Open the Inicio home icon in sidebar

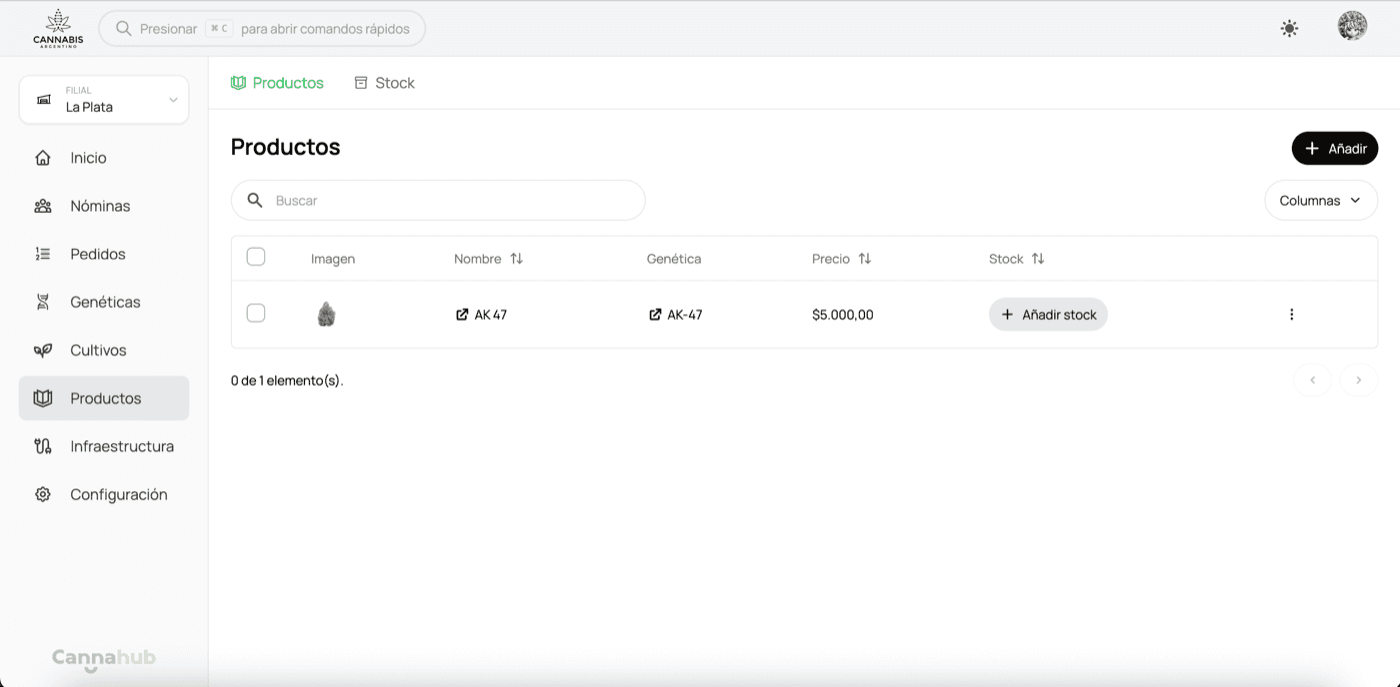(x=43, y=157)
